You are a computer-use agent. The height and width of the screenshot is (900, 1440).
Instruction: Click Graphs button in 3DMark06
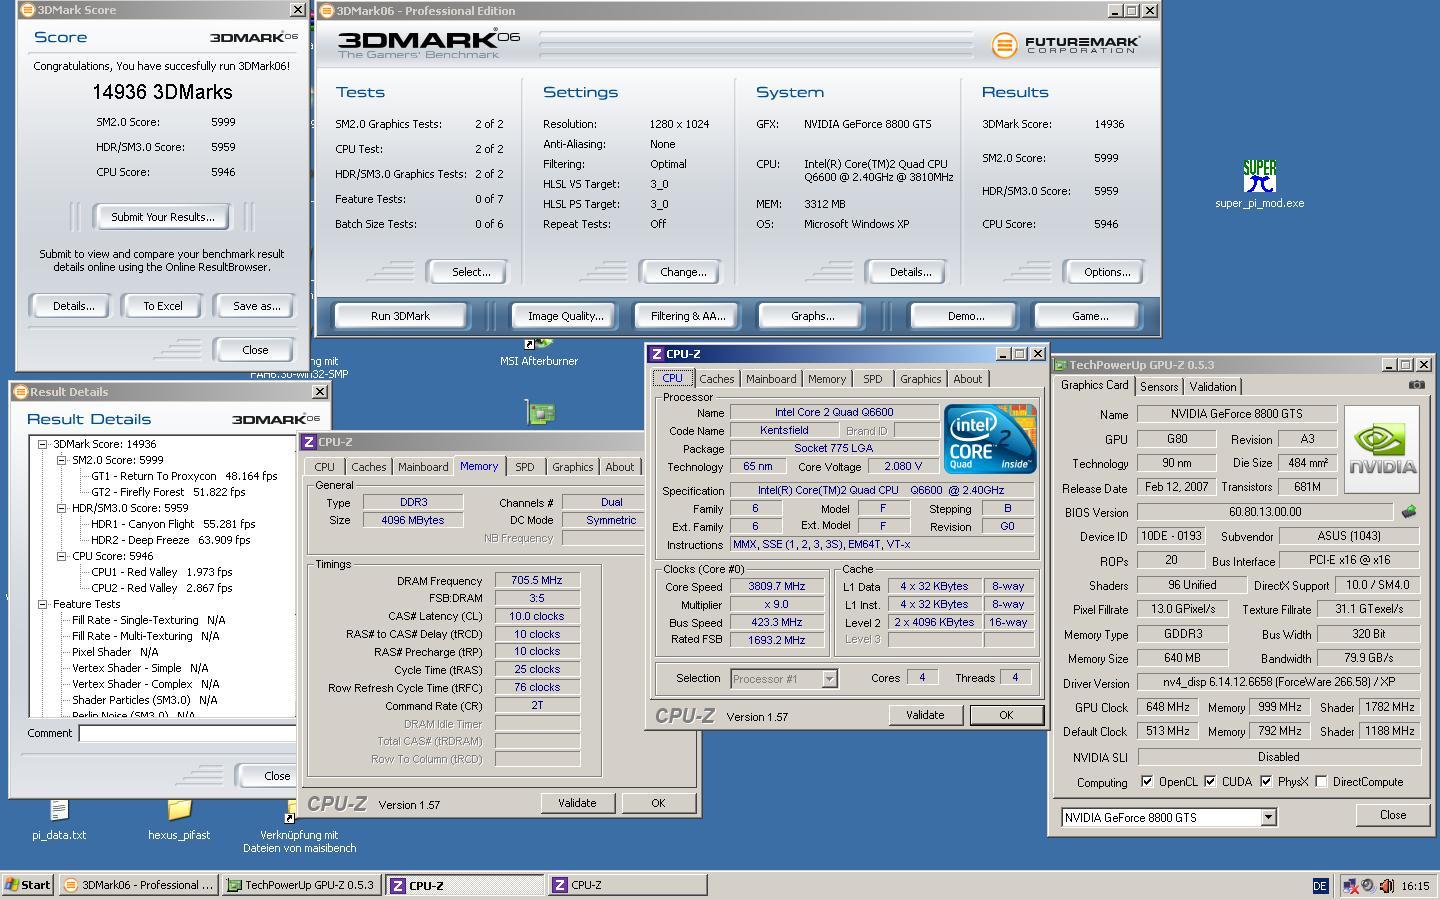click(812, 316)
